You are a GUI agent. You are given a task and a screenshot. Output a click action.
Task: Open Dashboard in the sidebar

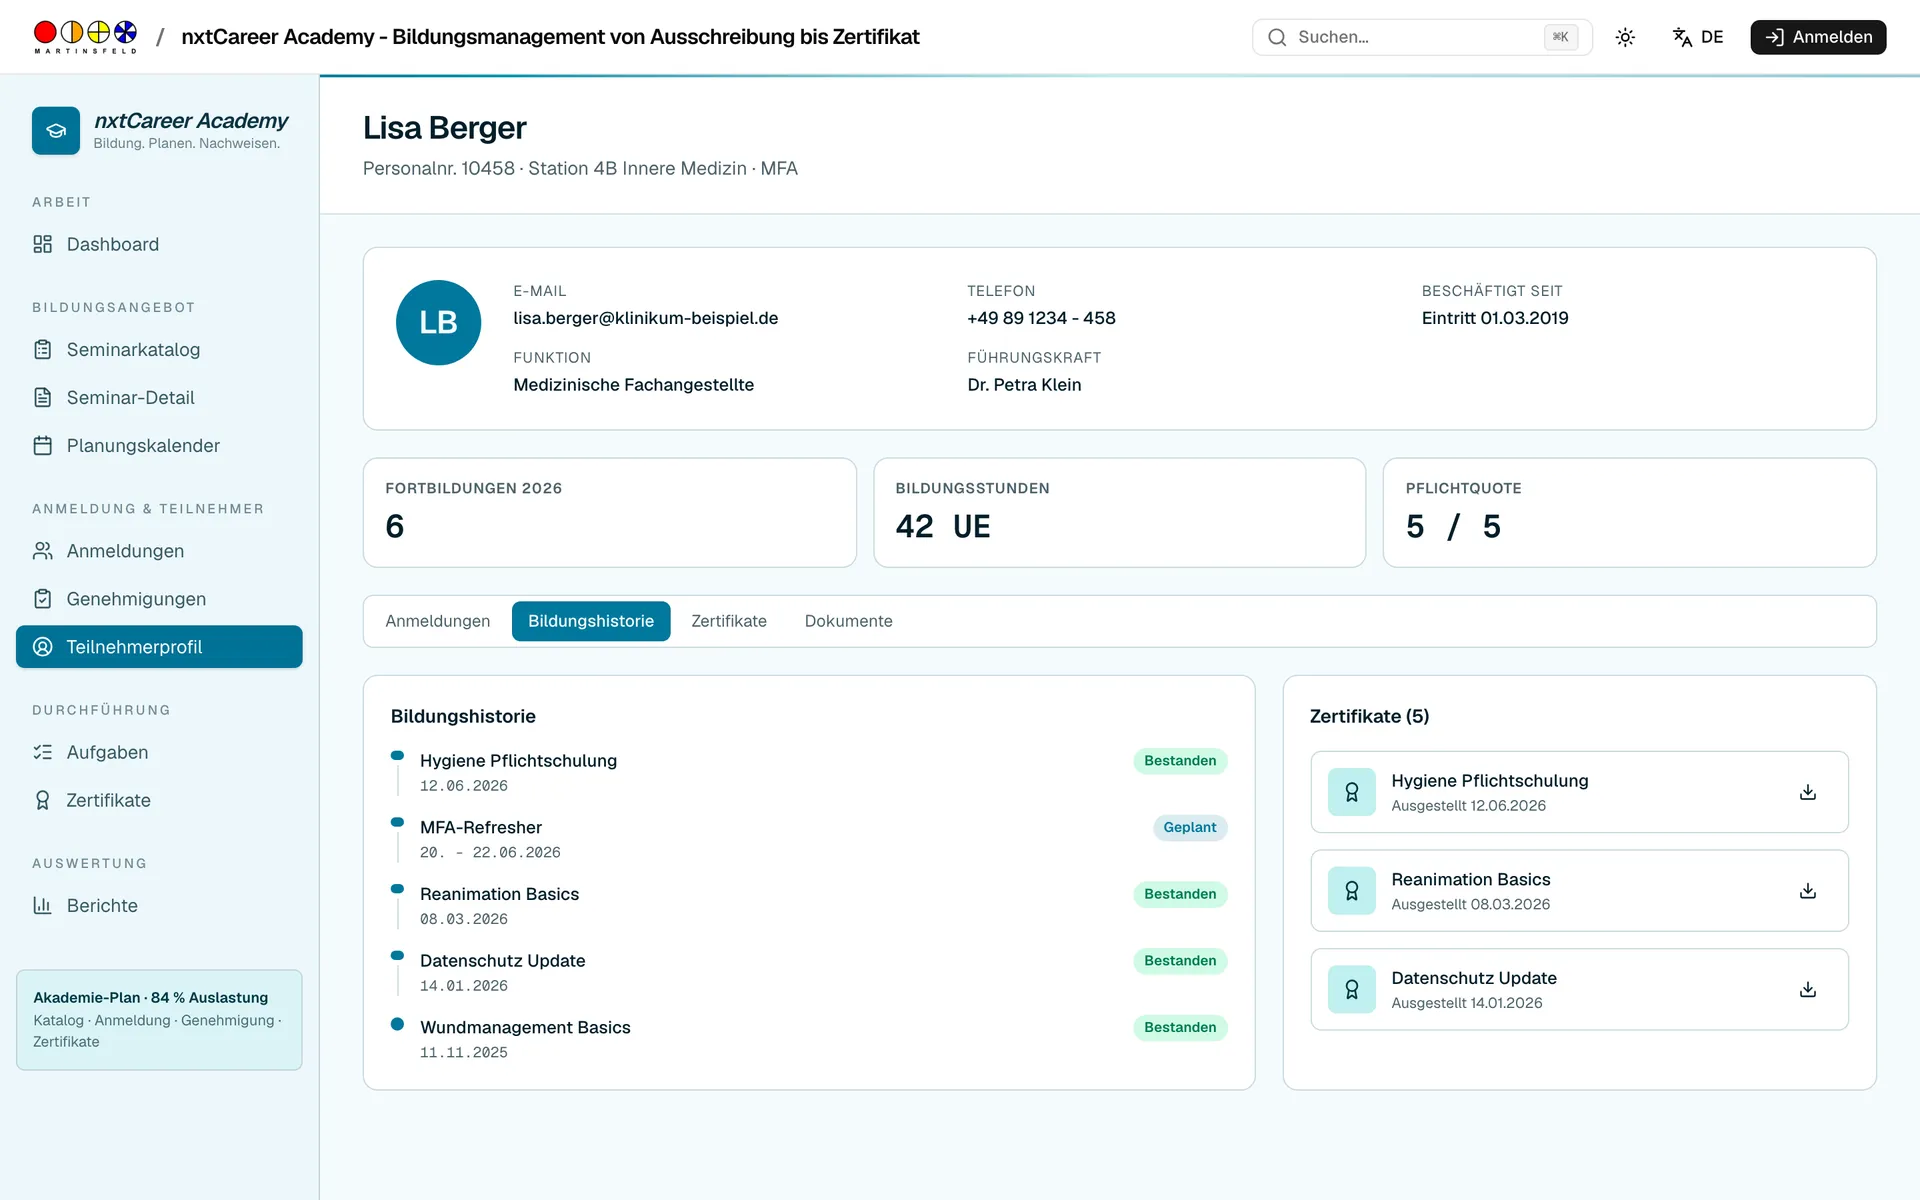click(159, 244)
